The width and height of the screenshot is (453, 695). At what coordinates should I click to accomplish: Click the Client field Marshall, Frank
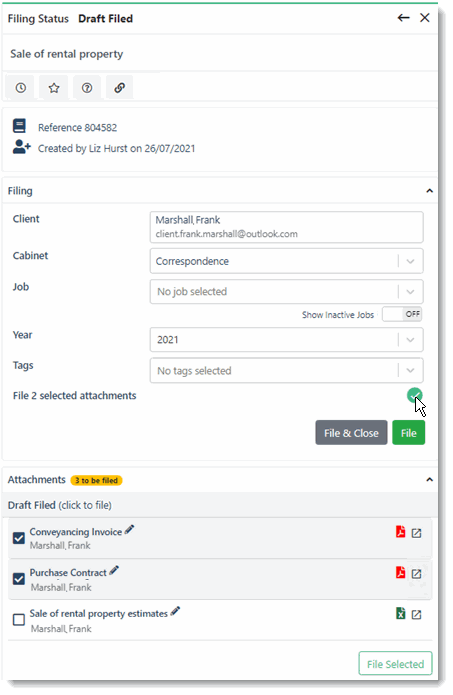point(286,227)
